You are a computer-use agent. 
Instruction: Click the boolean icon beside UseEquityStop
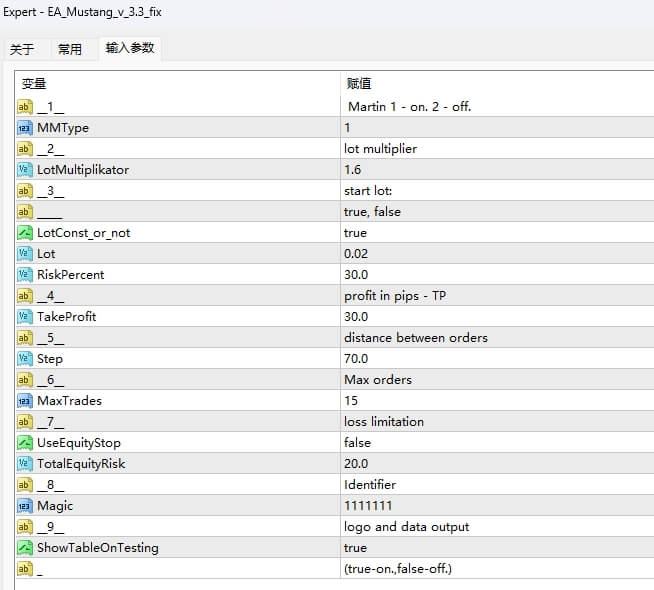(25, 443)
